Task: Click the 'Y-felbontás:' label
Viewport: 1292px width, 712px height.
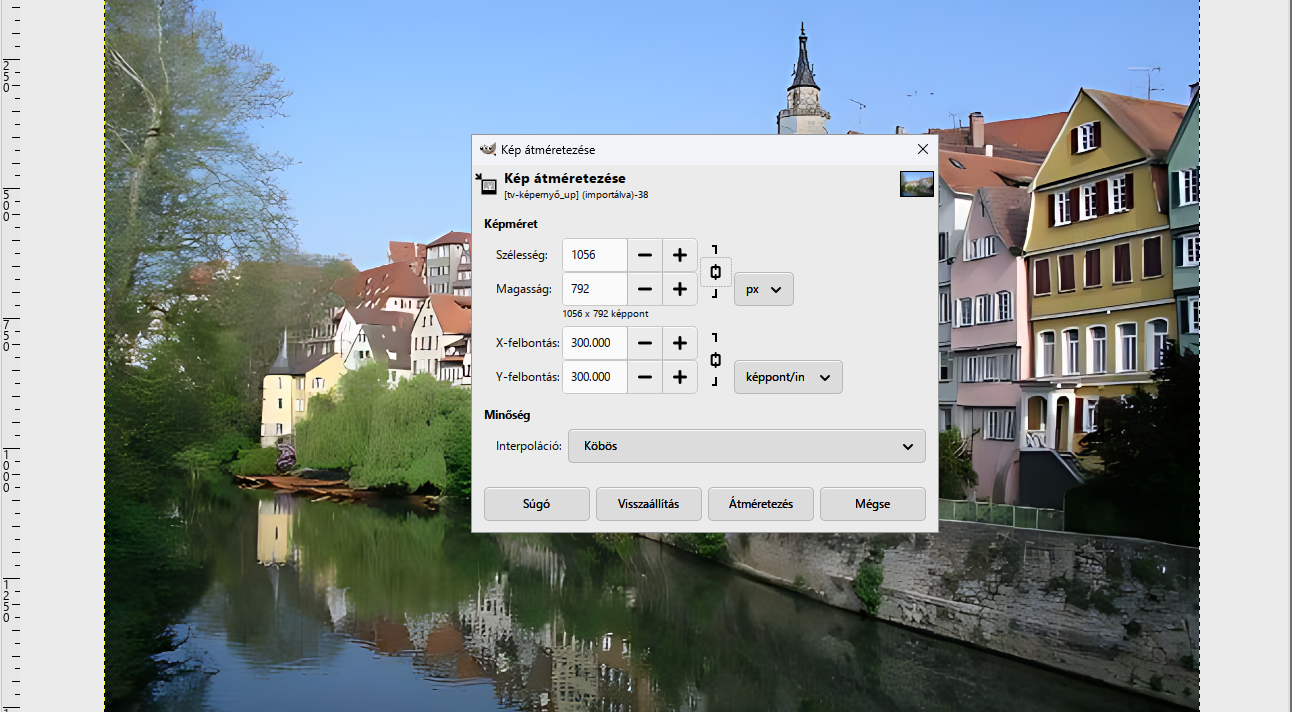Action: point(528,377)
